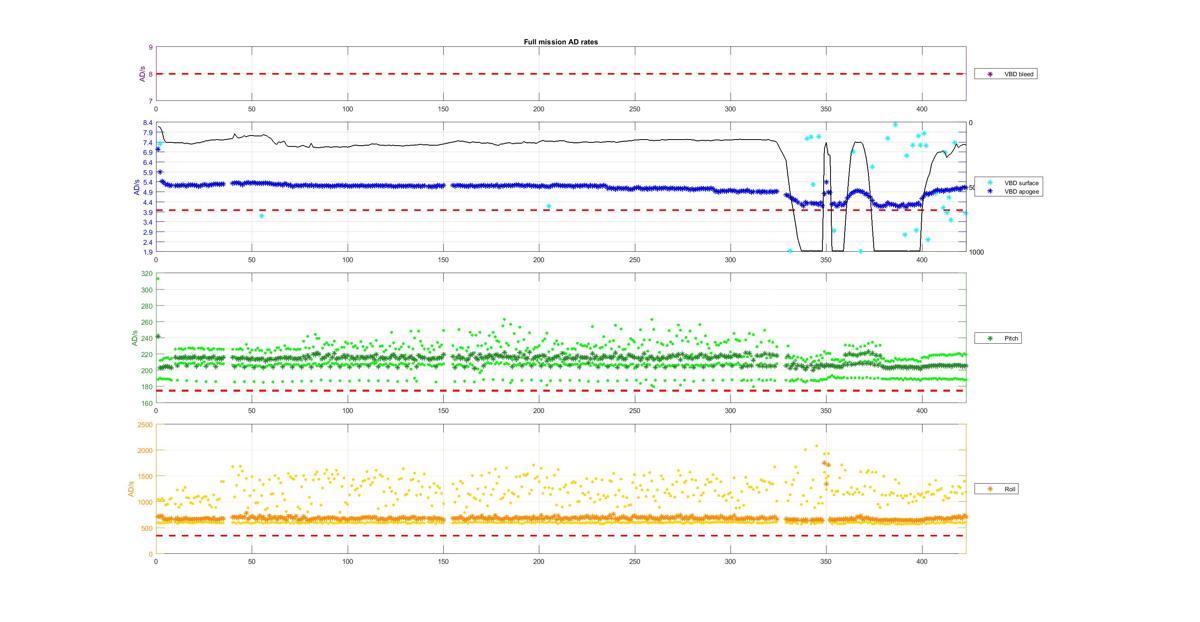Click the '1000' tick on right depth axis
The image size is (1200, 622).
[976, 252]
